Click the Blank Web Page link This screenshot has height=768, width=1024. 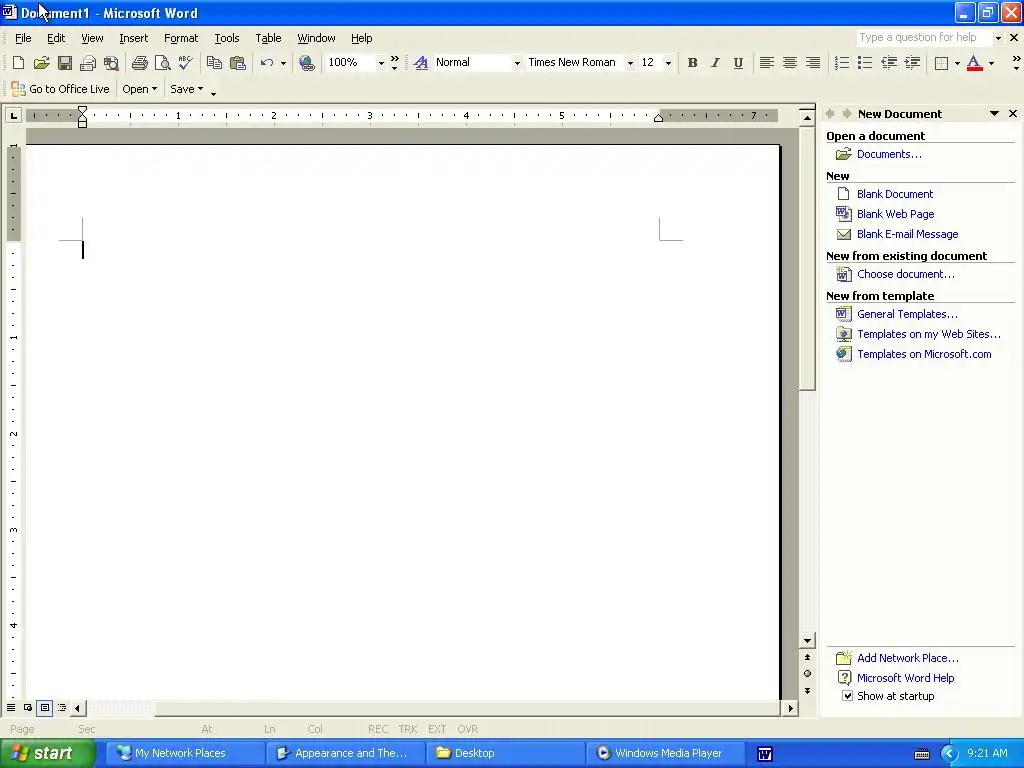tap(895, 214)
